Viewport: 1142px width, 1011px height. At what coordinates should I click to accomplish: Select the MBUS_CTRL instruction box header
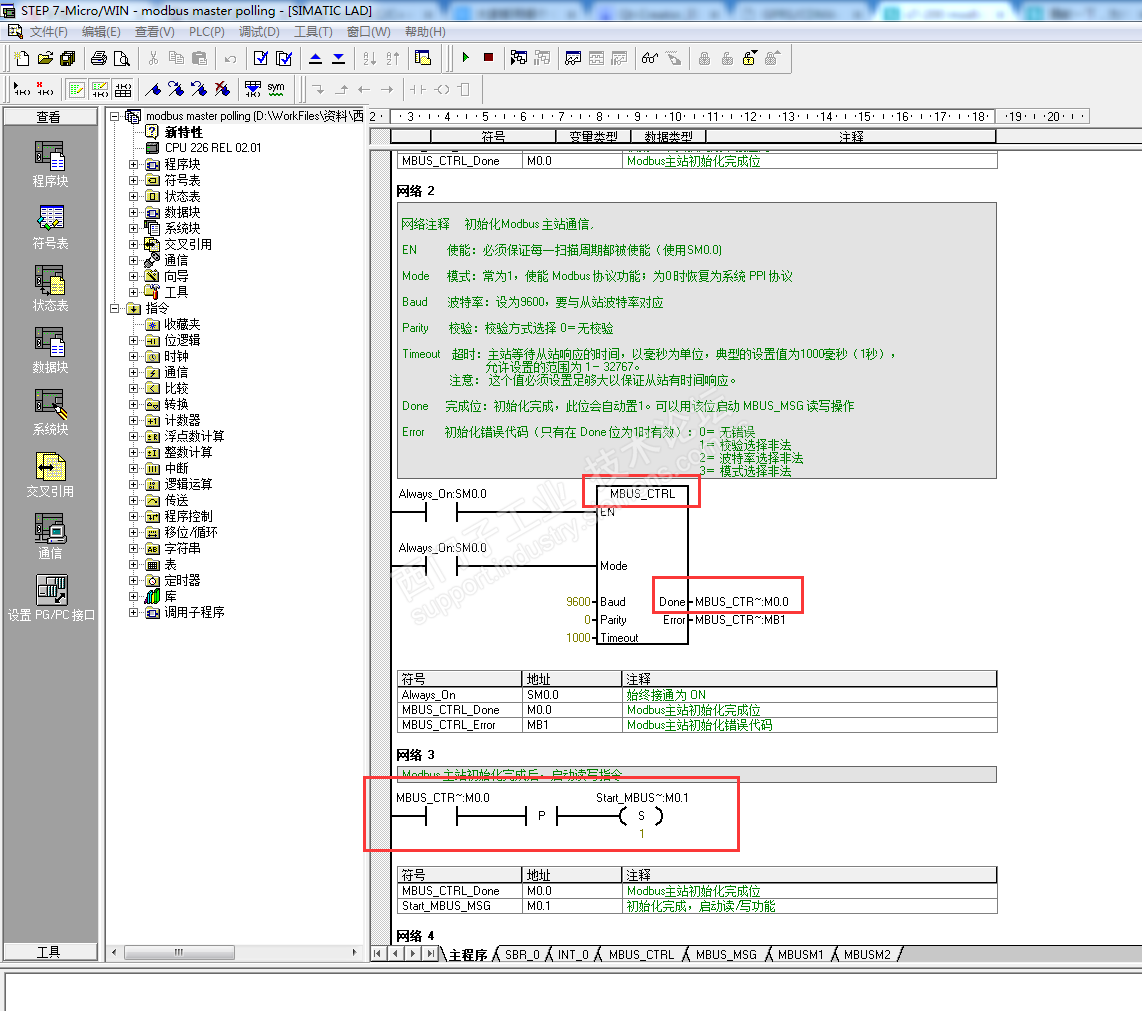click(642, 494)
